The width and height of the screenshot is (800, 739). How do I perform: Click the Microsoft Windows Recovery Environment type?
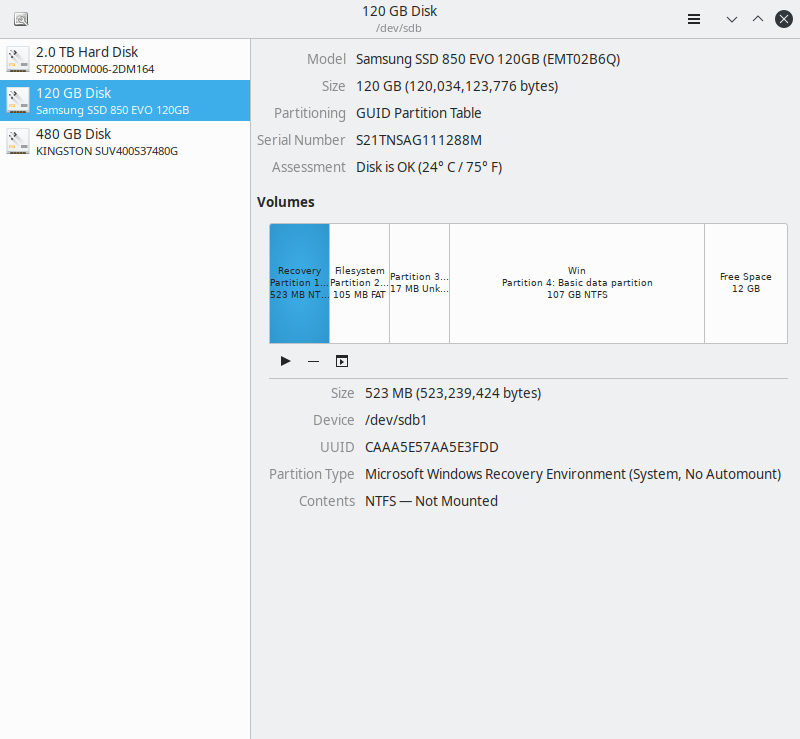coord(573,475)
